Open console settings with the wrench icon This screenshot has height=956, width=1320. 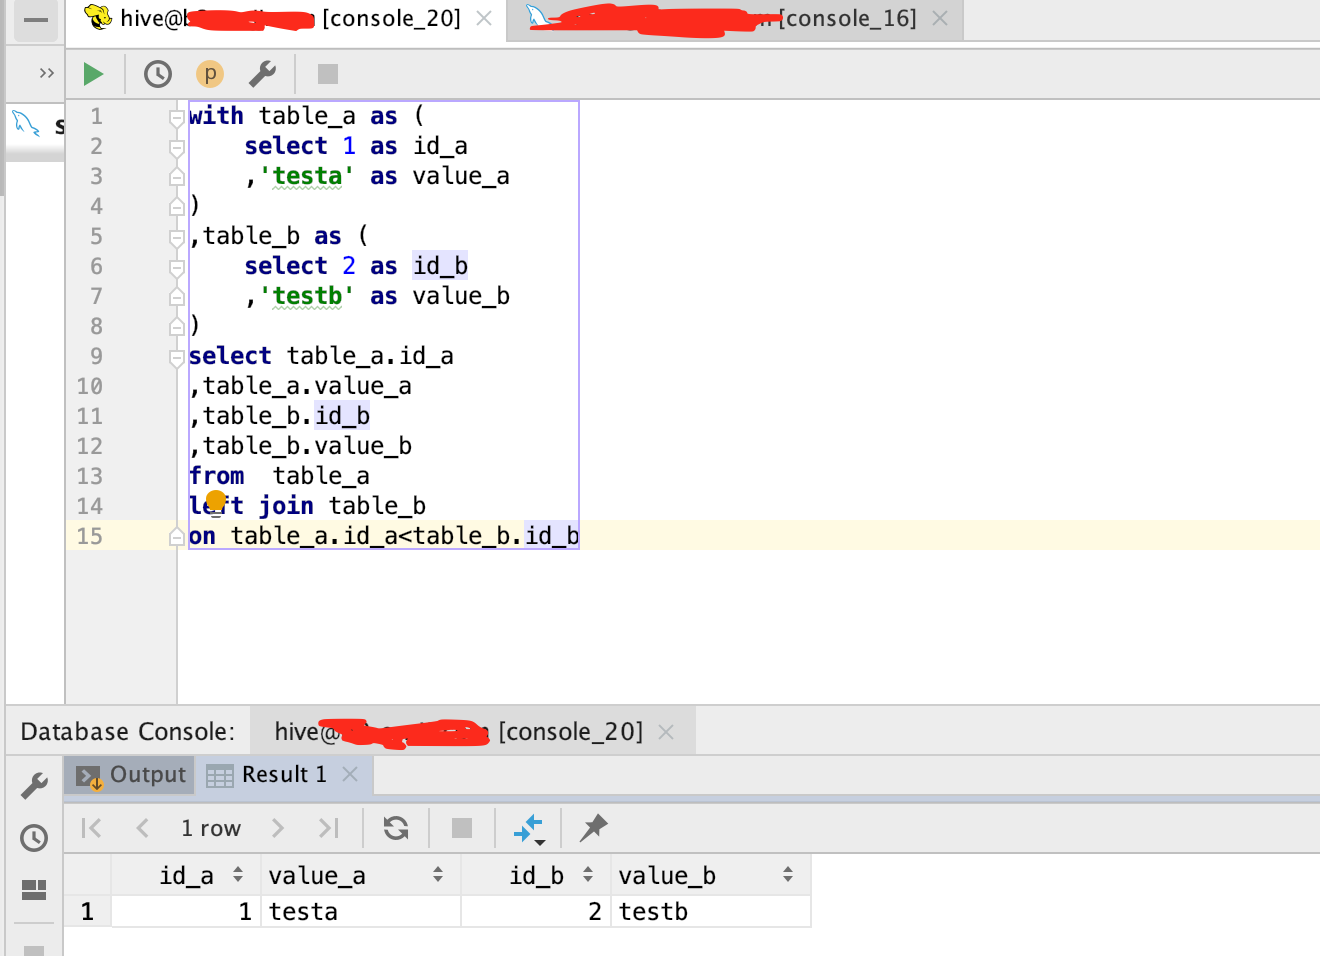click(x=263, y=73)
